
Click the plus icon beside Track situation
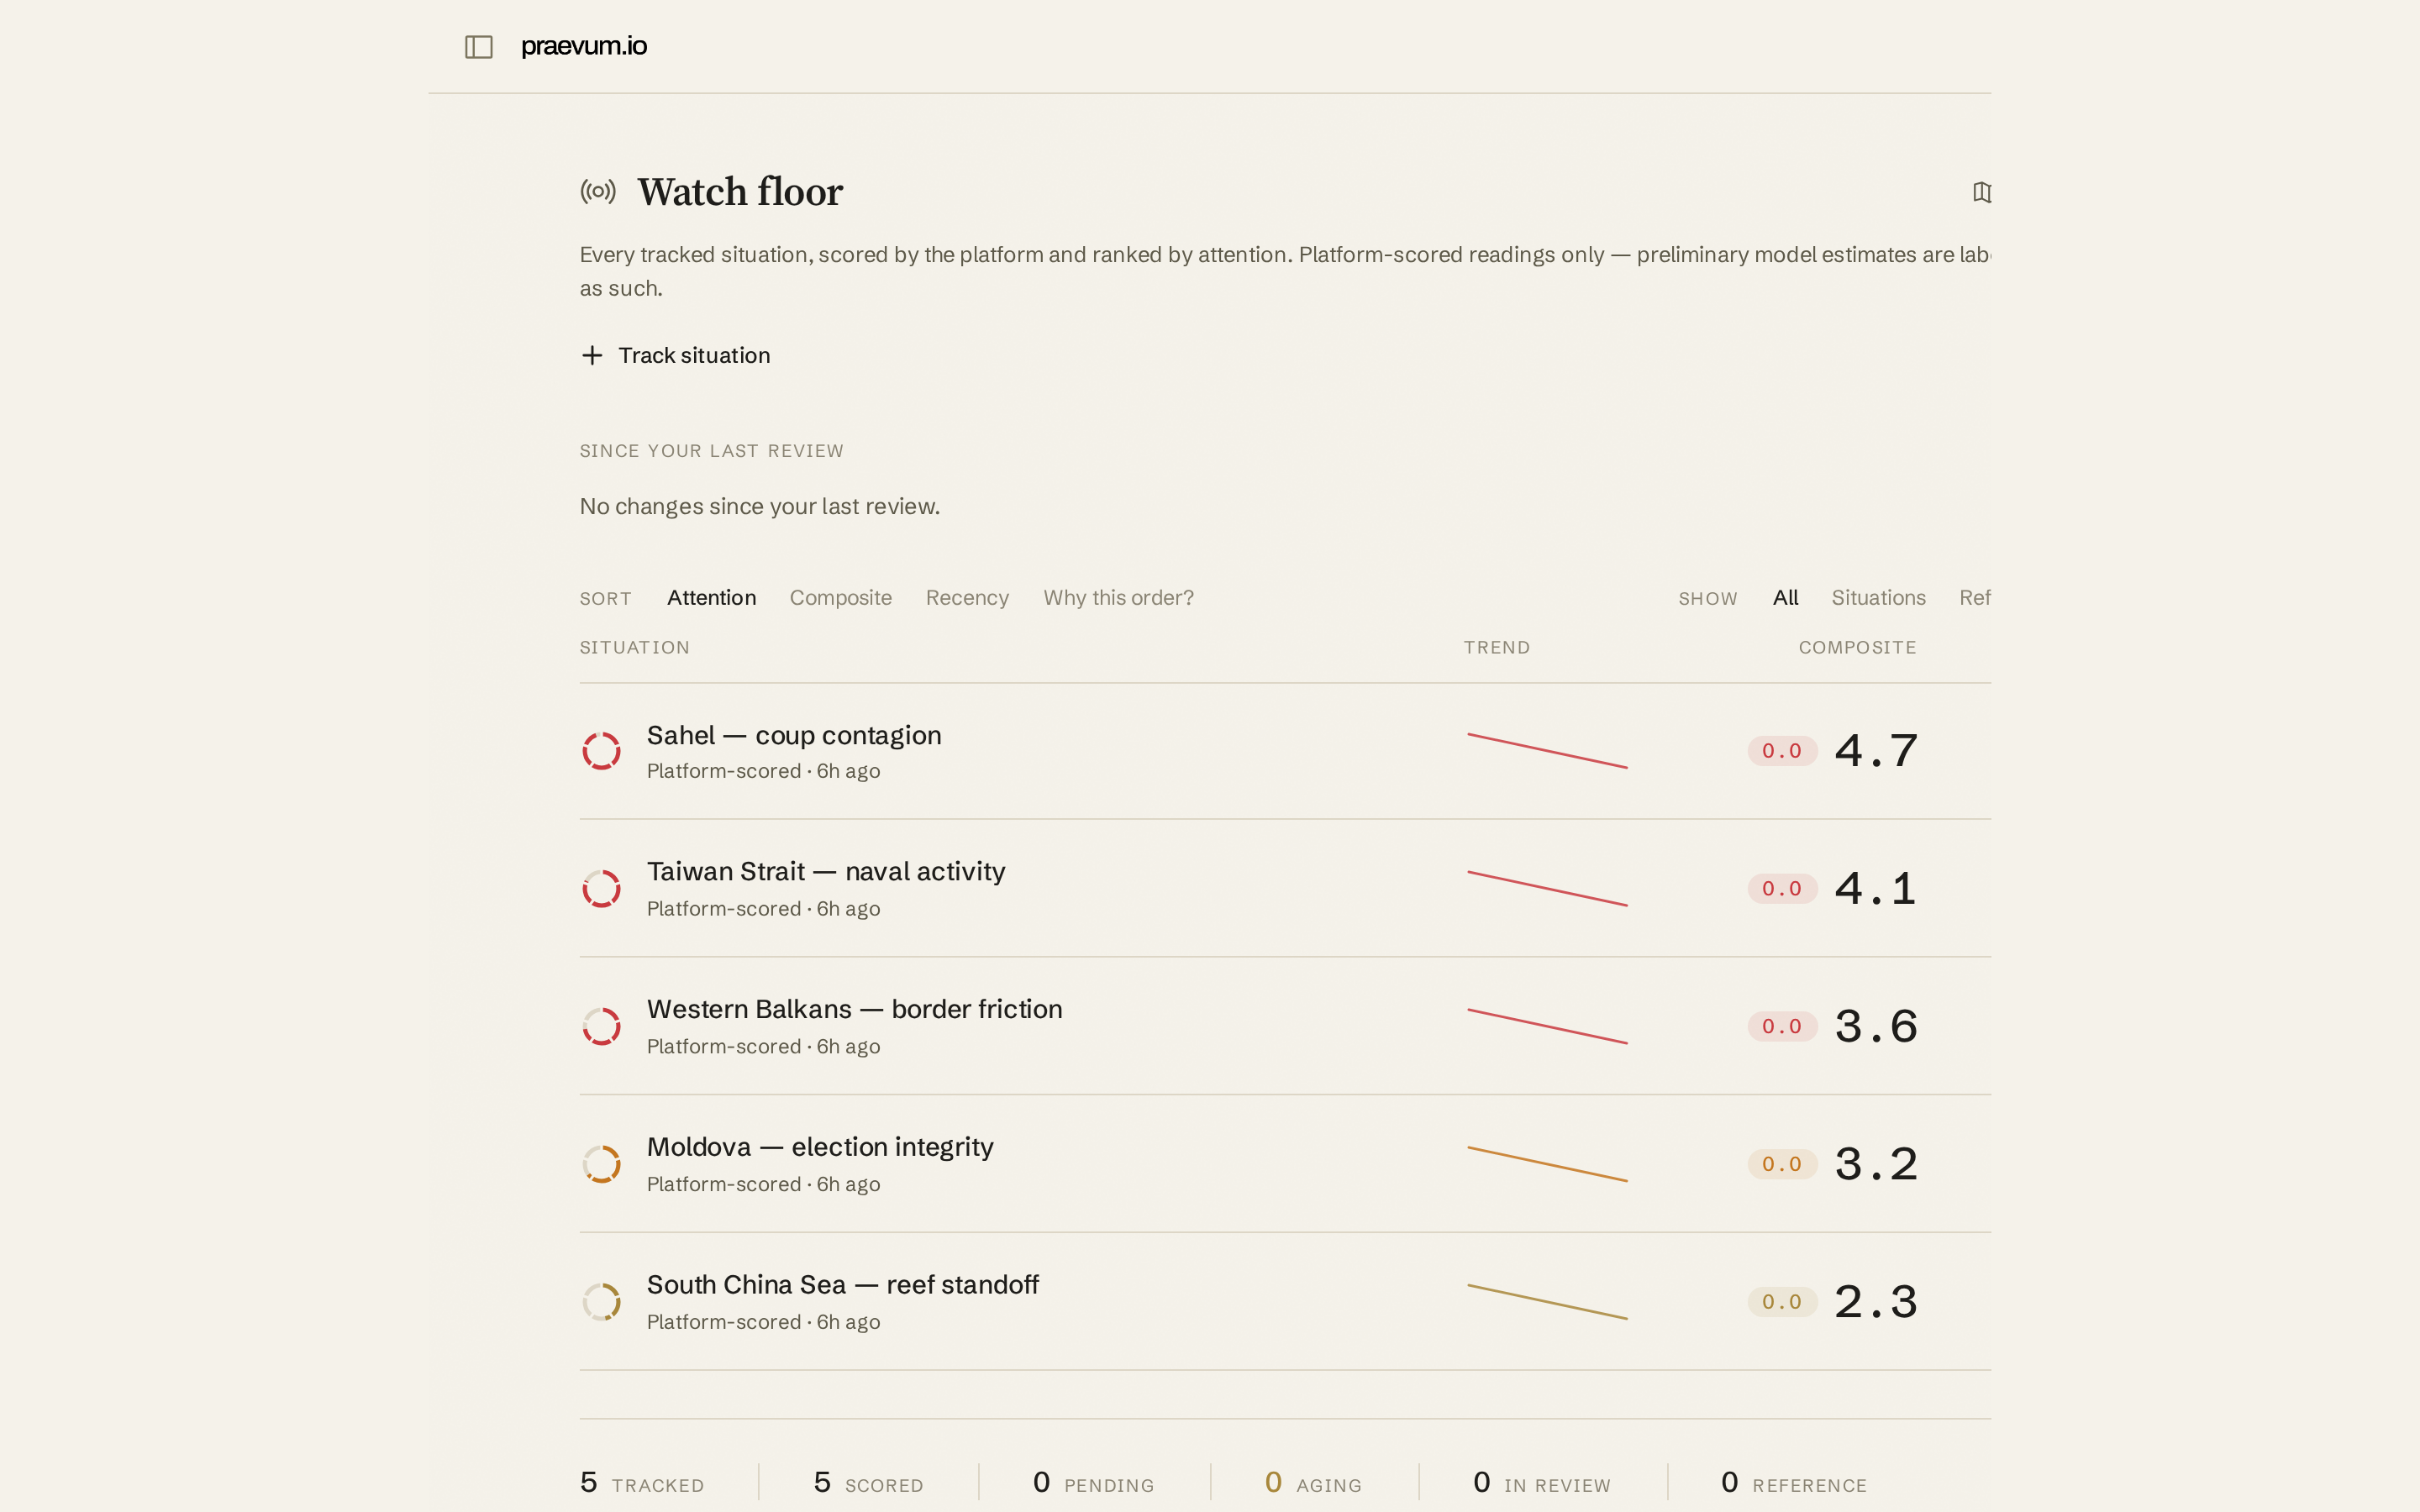point(592,355)
